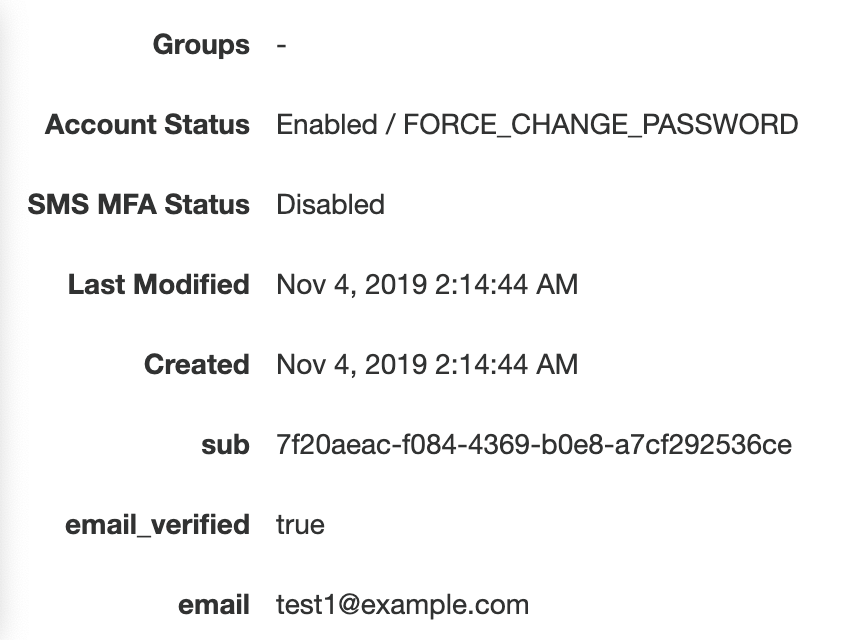
Task: Click the Created label
Action: [x=196, y=365]
